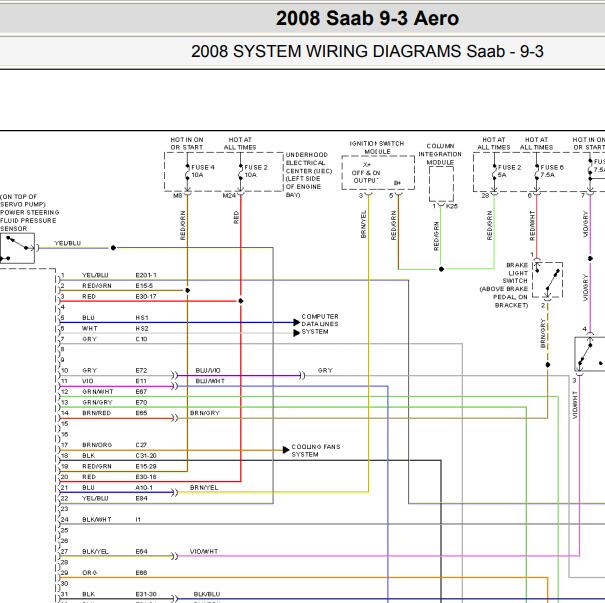605x603 pixels.
Task: Click the "COOLING FANS SYSTEM" label
Action: tap(316, 451)
